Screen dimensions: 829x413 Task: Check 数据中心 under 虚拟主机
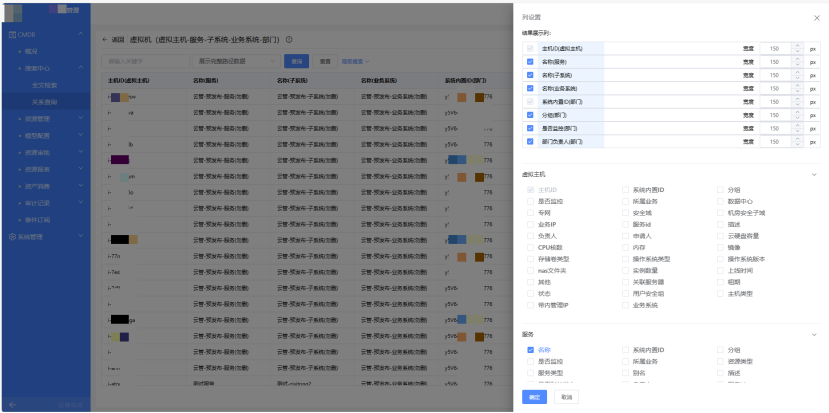tap(721, 201)
